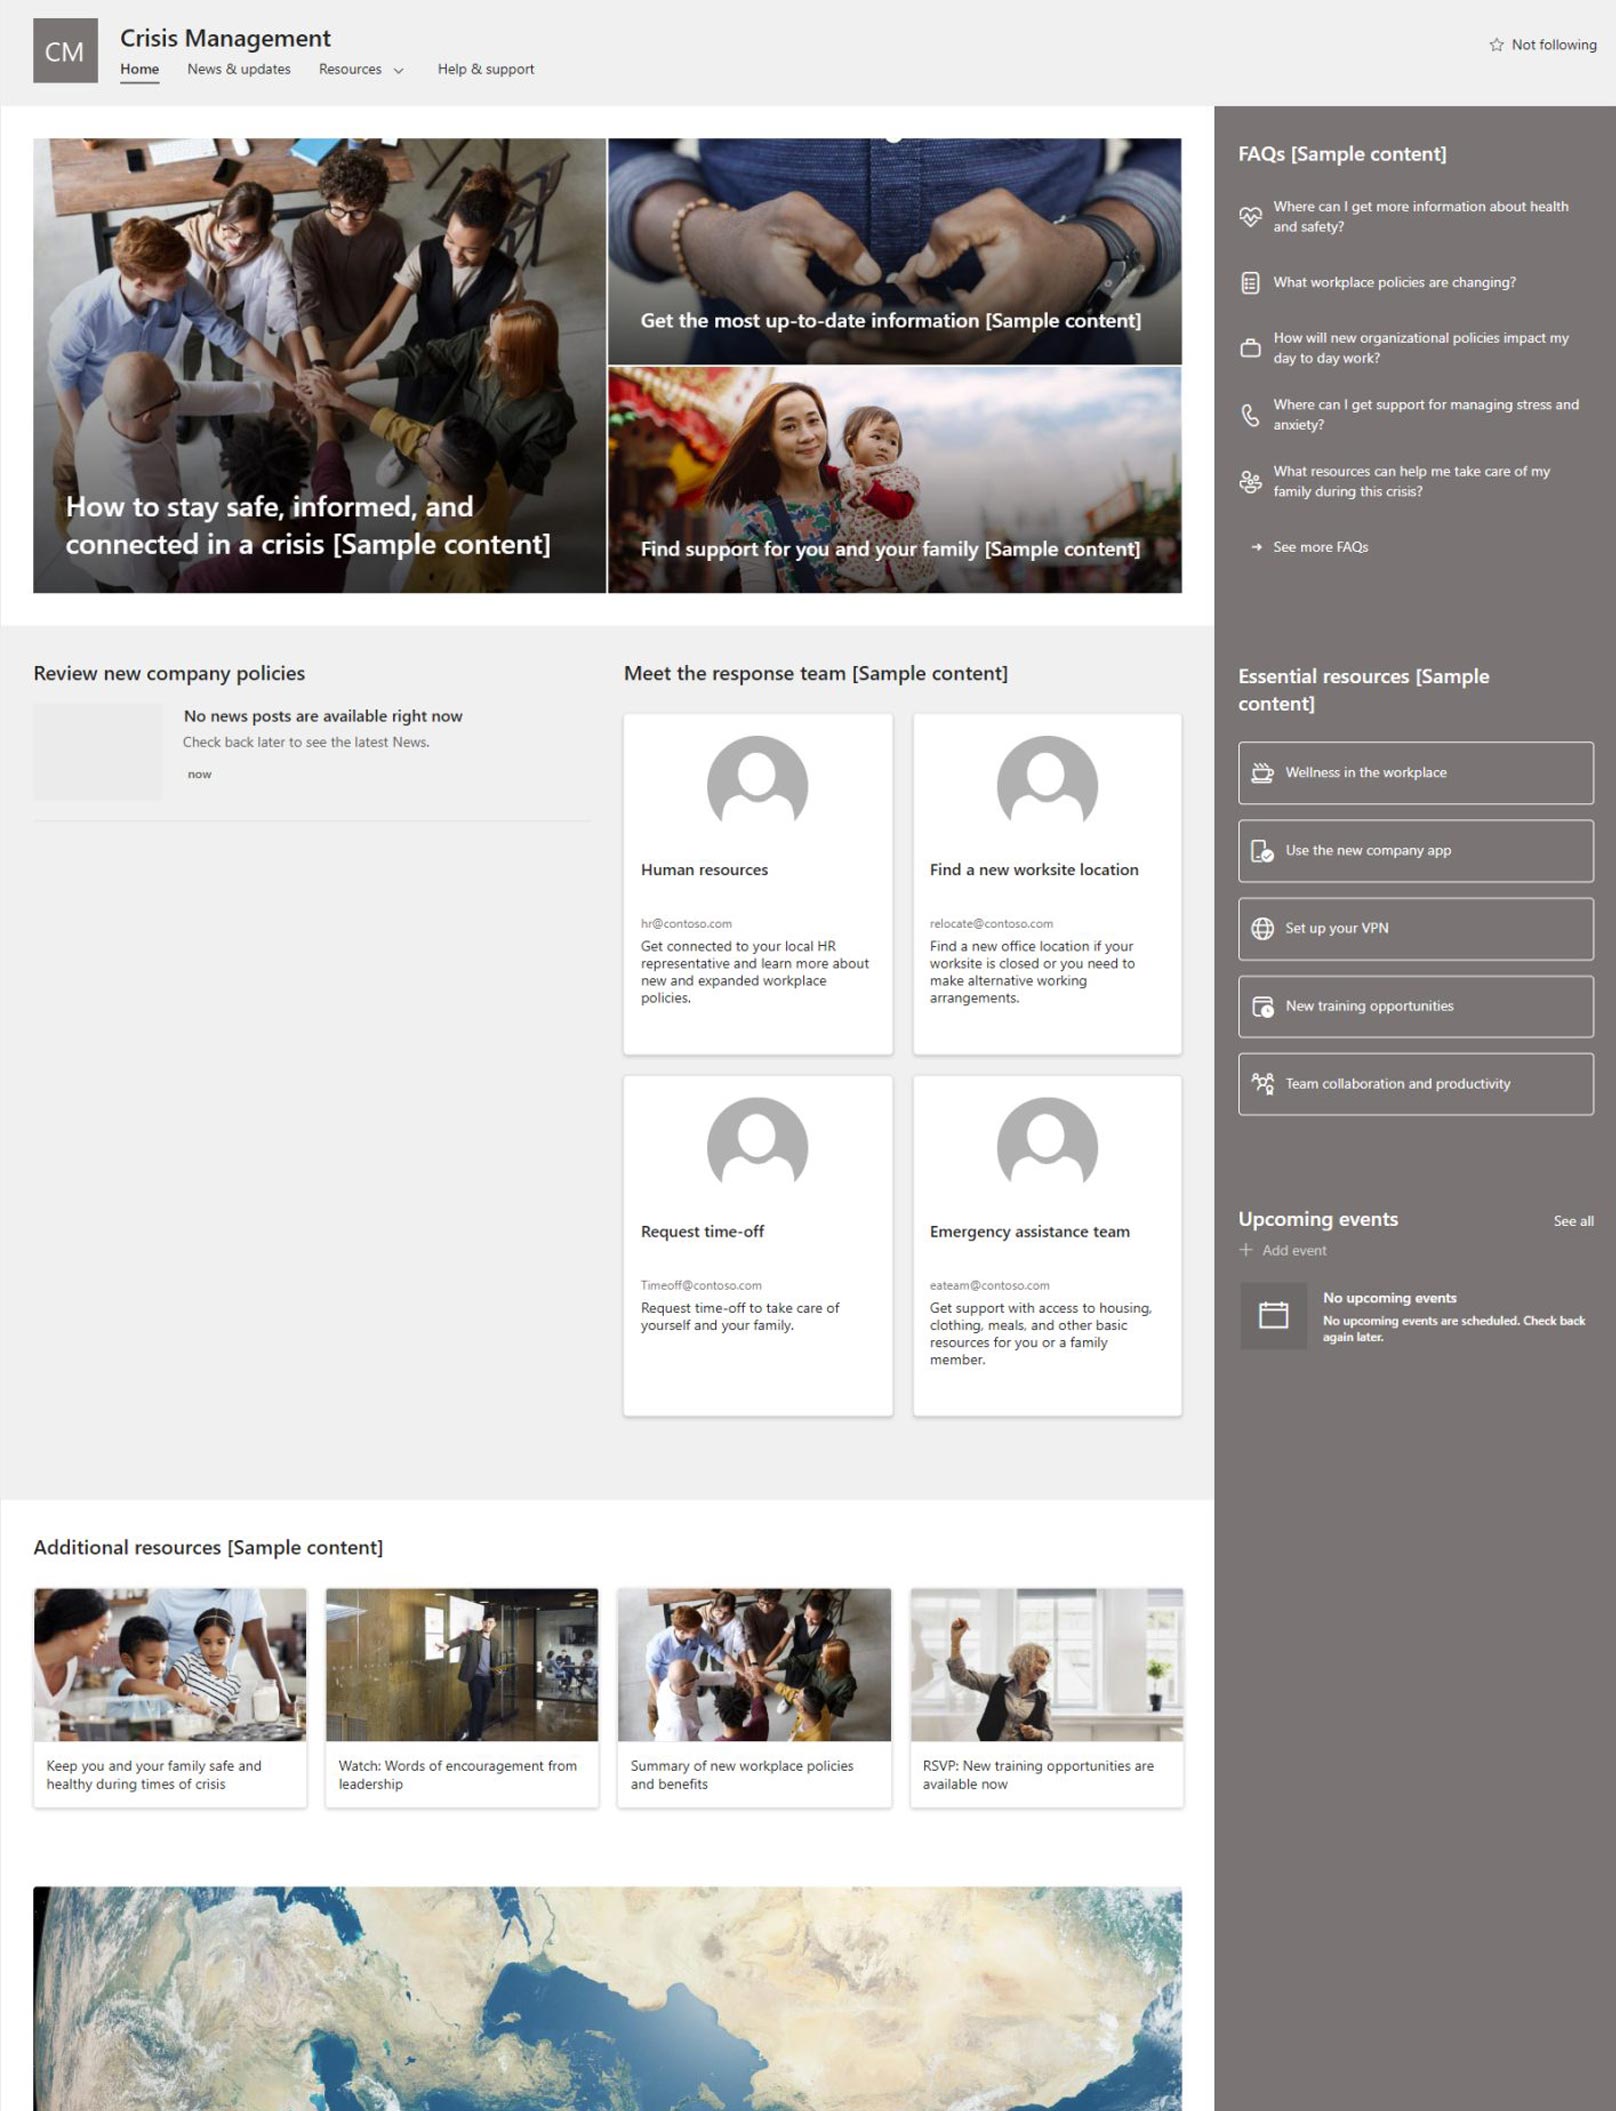Screen dimensions: 1616x2111
Task: Click the globe icon in Set up your VPN
Action: pyautogui.click(x=1263, y=928)
